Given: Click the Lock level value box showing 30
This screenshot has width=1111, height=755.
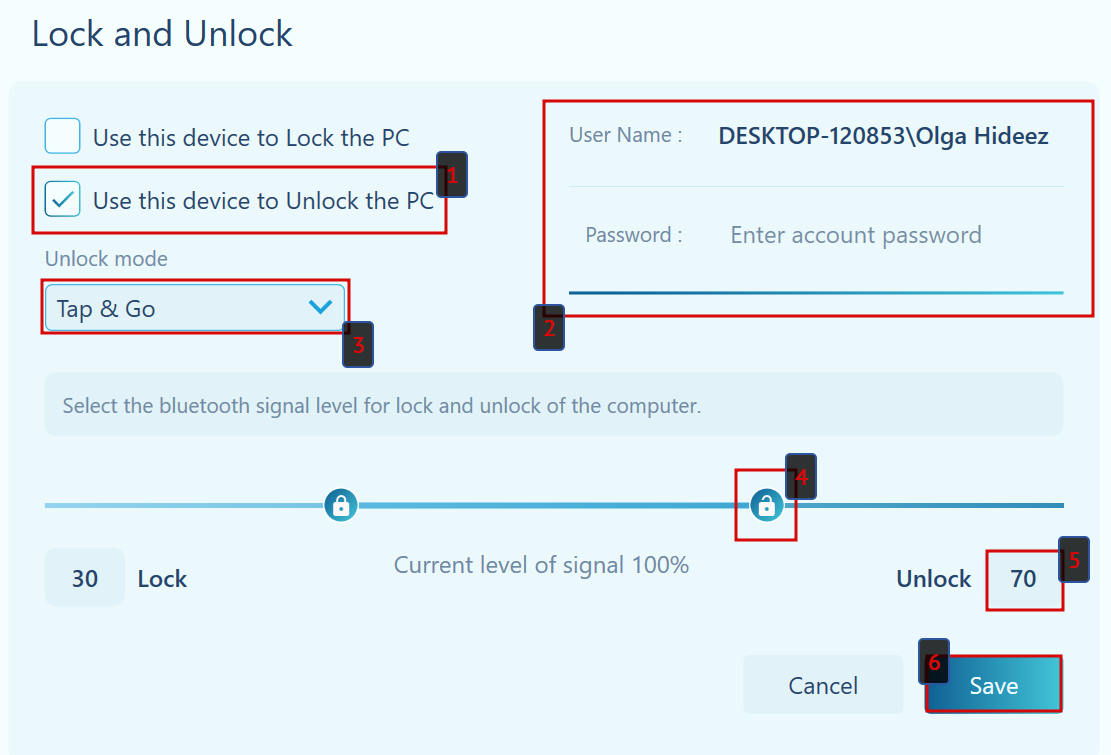Looking at the screenshot, I should 85,578.
